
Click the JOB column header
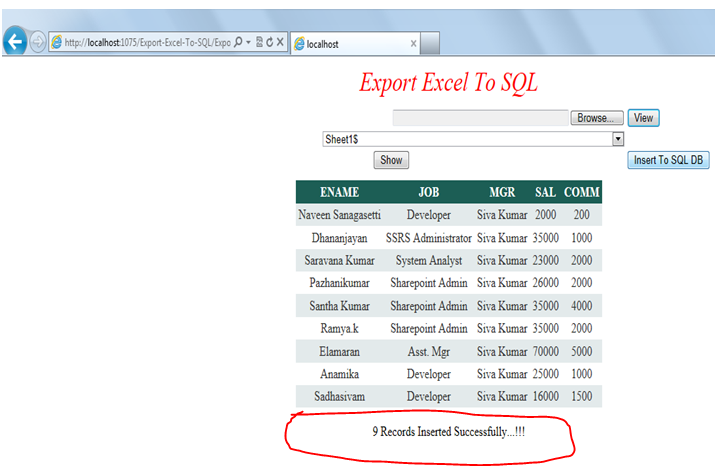429,192
